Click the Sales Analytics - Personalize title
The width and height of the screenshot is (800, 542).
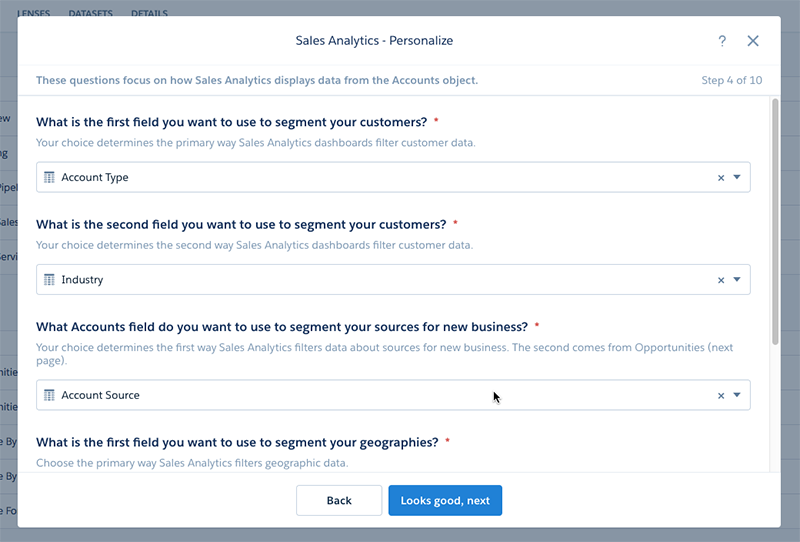374,41
